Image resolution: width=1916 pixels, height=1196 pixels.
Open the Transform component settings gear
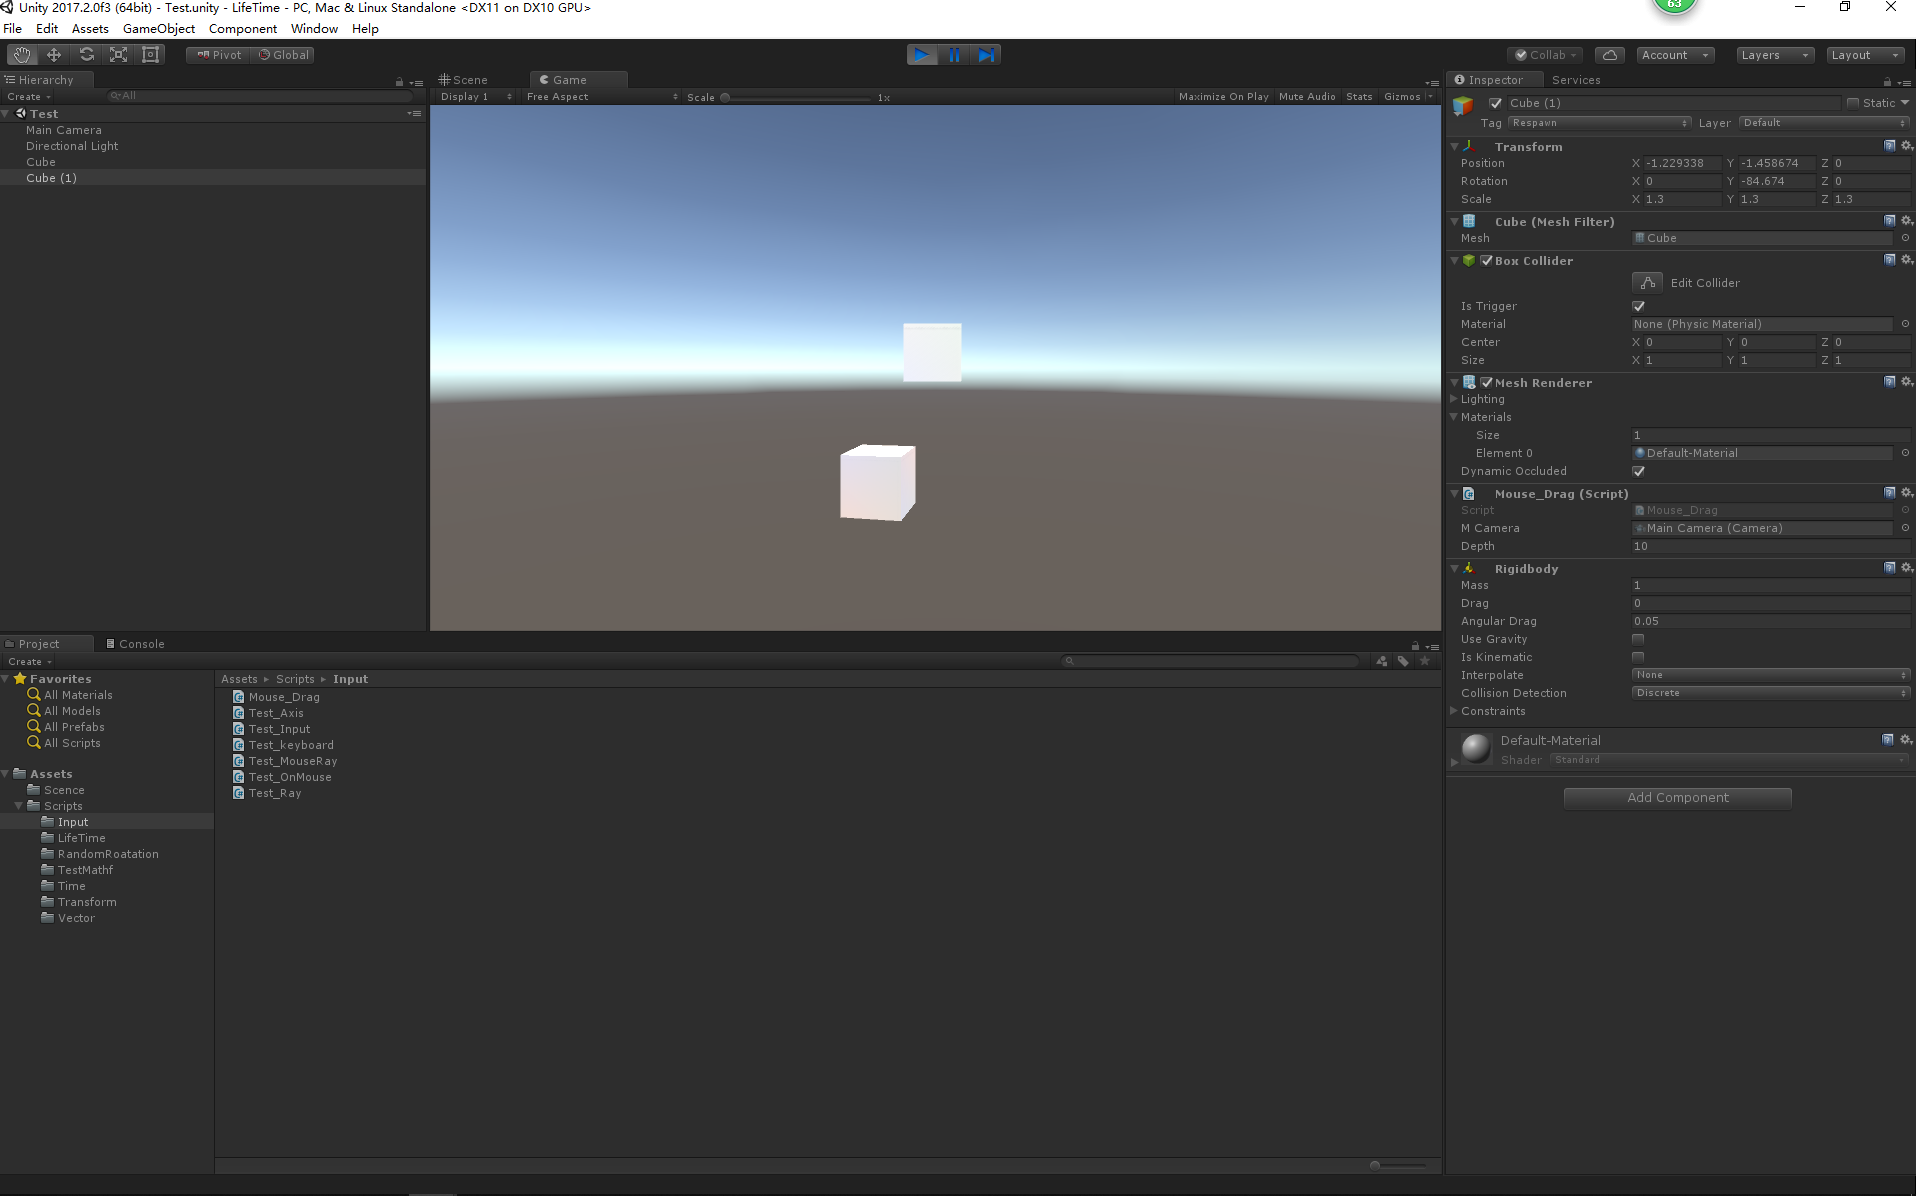1906,146
